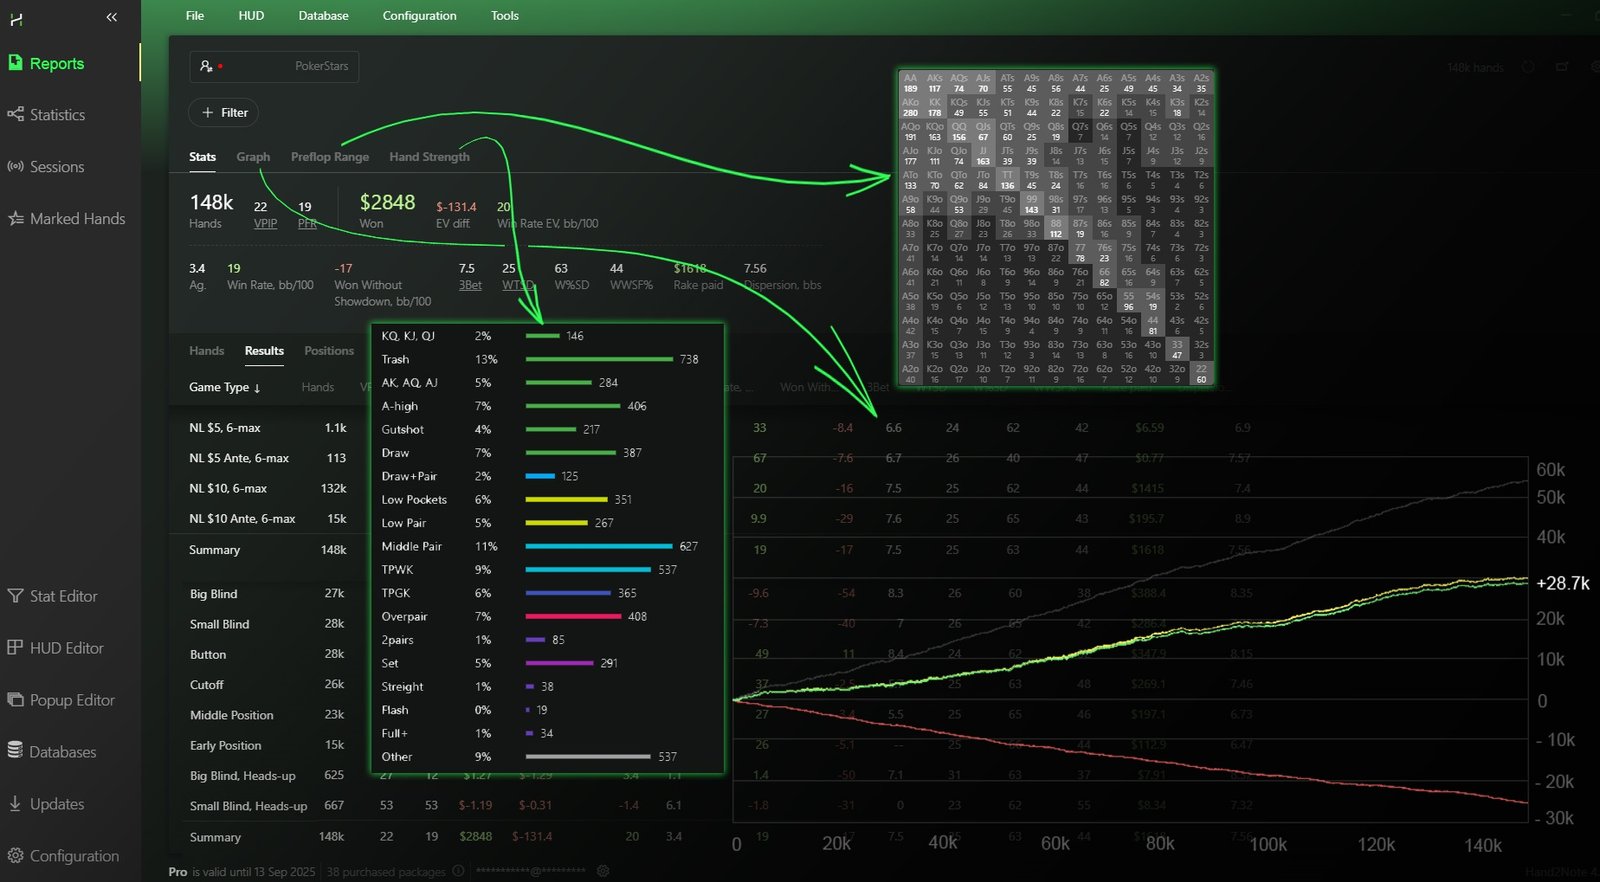The image size is (1600, 882).
Task: Open the HUD menu
Action: 251,16
